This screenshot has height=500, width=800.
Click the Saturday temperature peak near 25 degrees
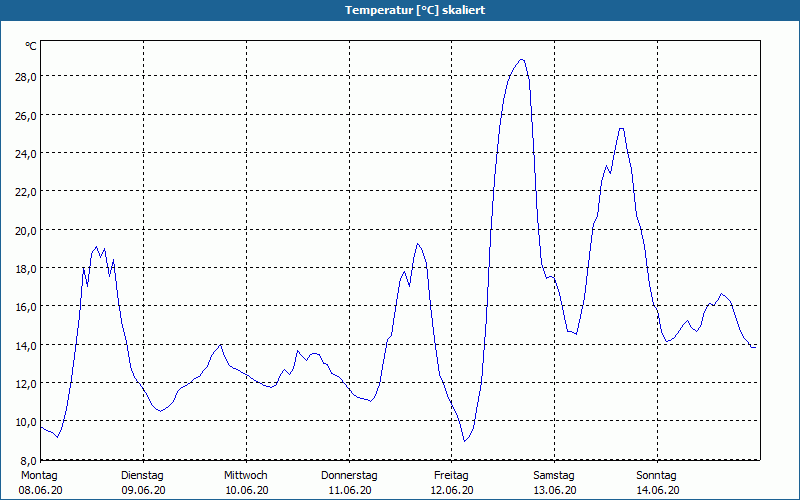coord(621,129)
